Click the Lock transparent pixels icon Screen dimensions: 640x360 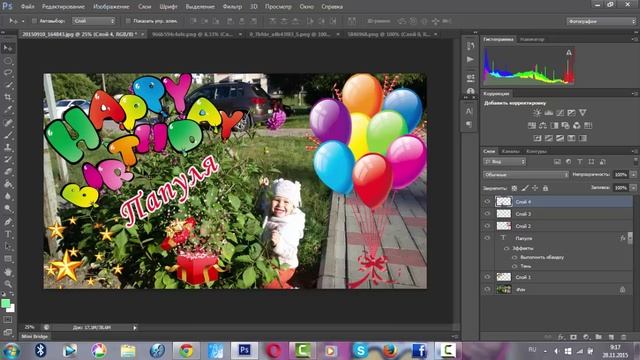(x=514, y=188)
